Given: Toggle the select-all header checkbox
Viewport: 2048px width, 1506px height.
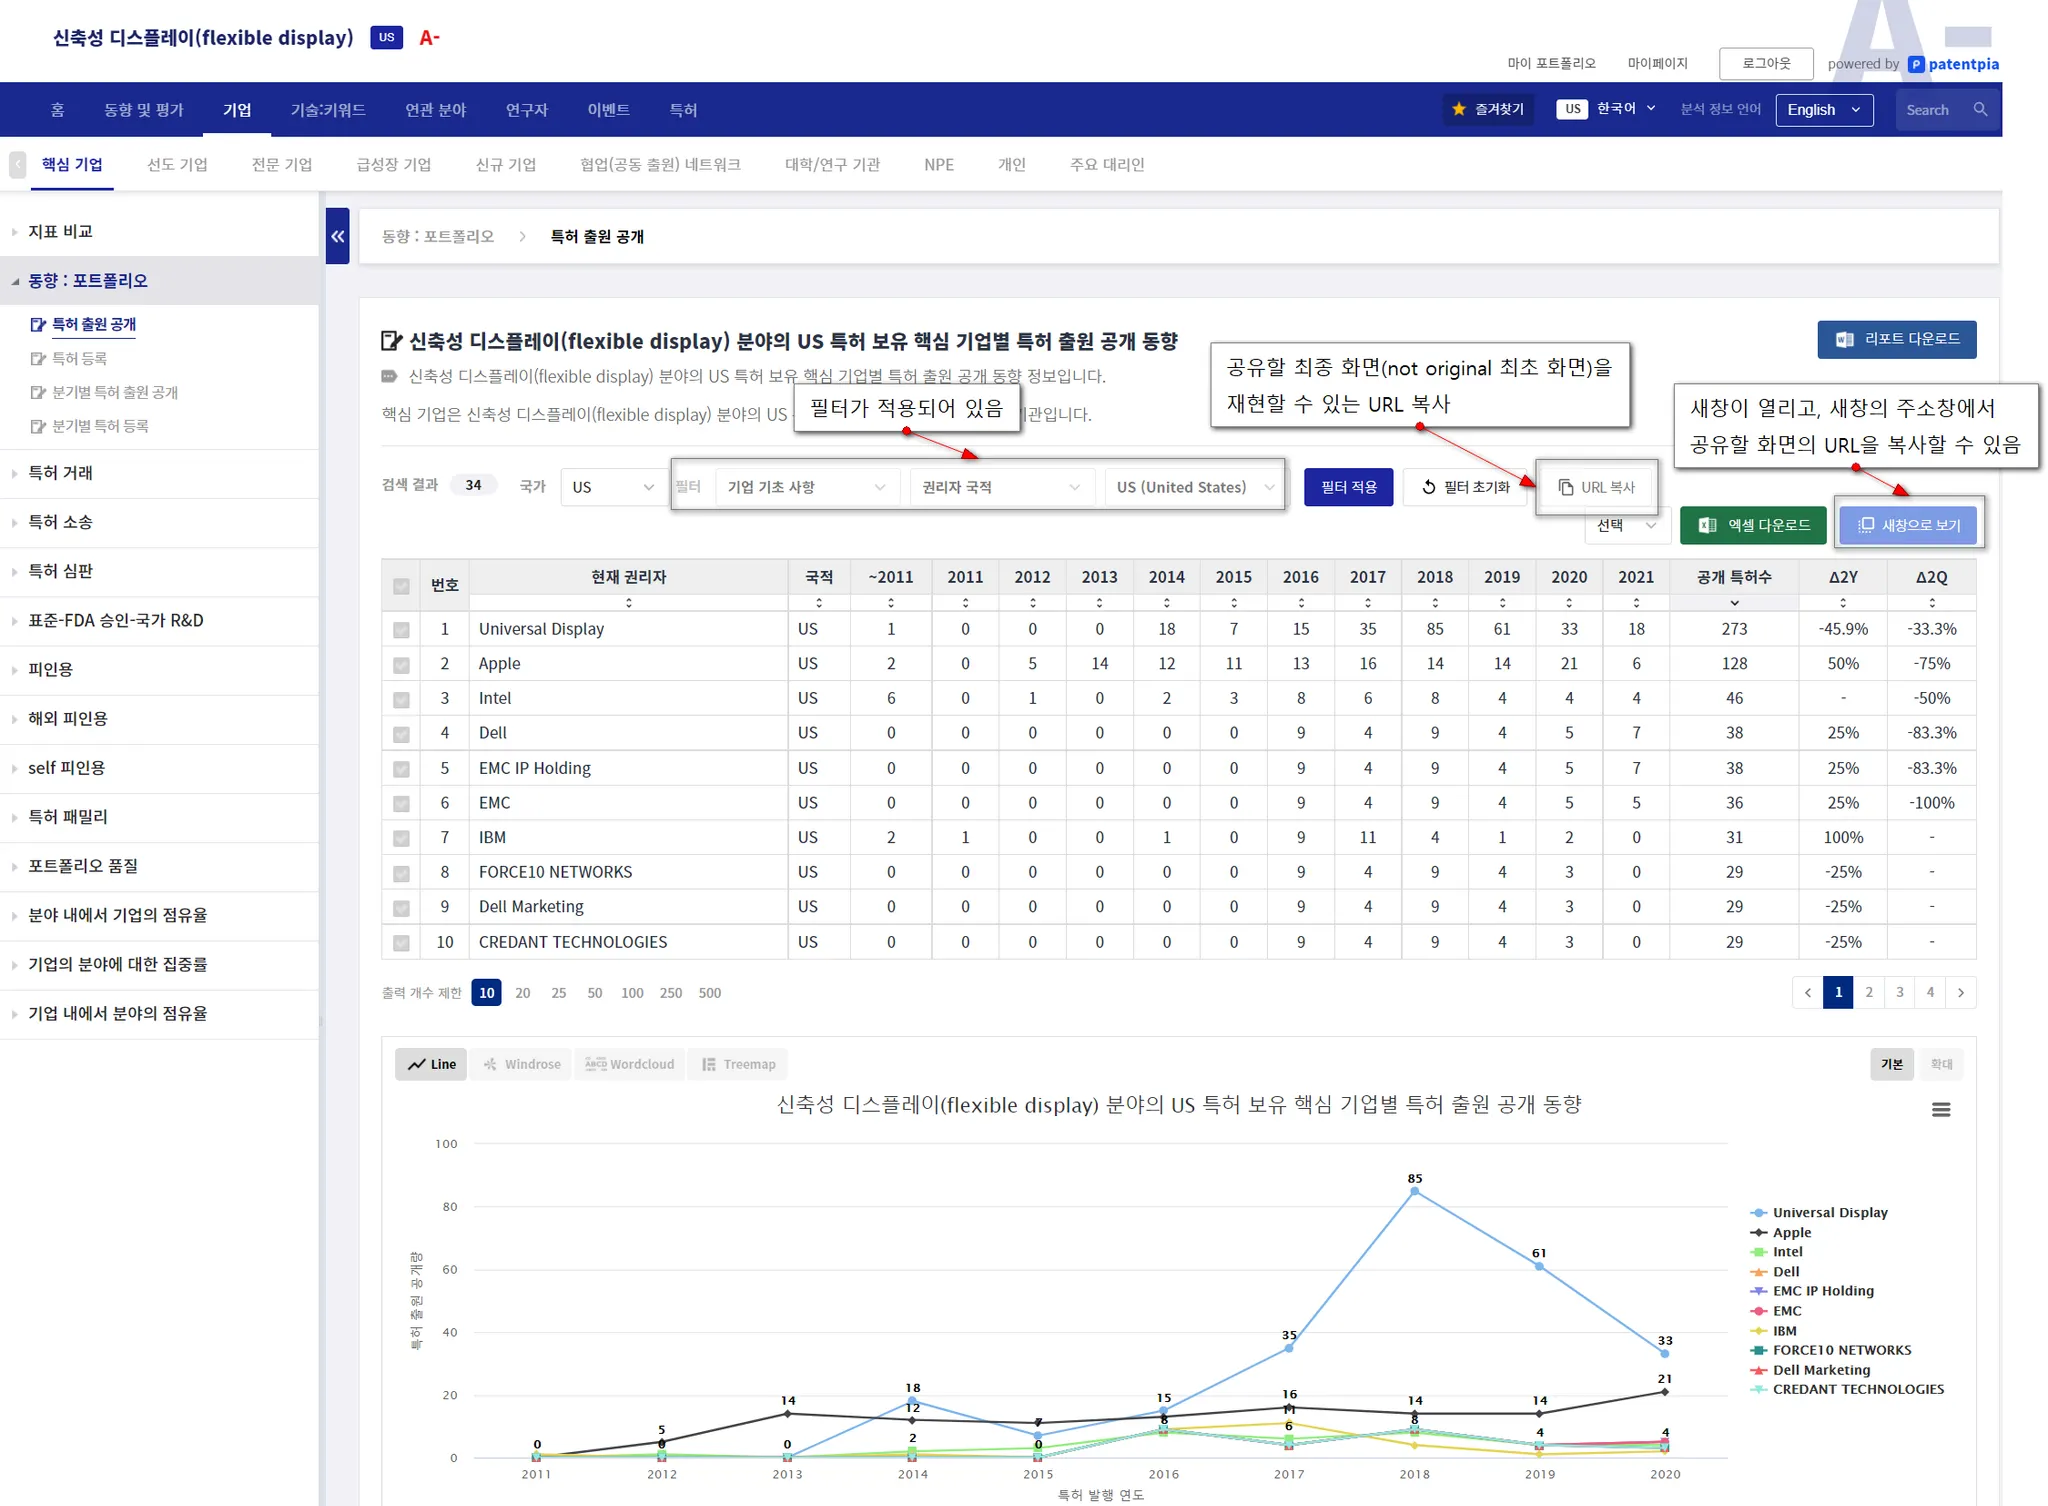Looking at the screenshot, I should [x=401, y=586].
